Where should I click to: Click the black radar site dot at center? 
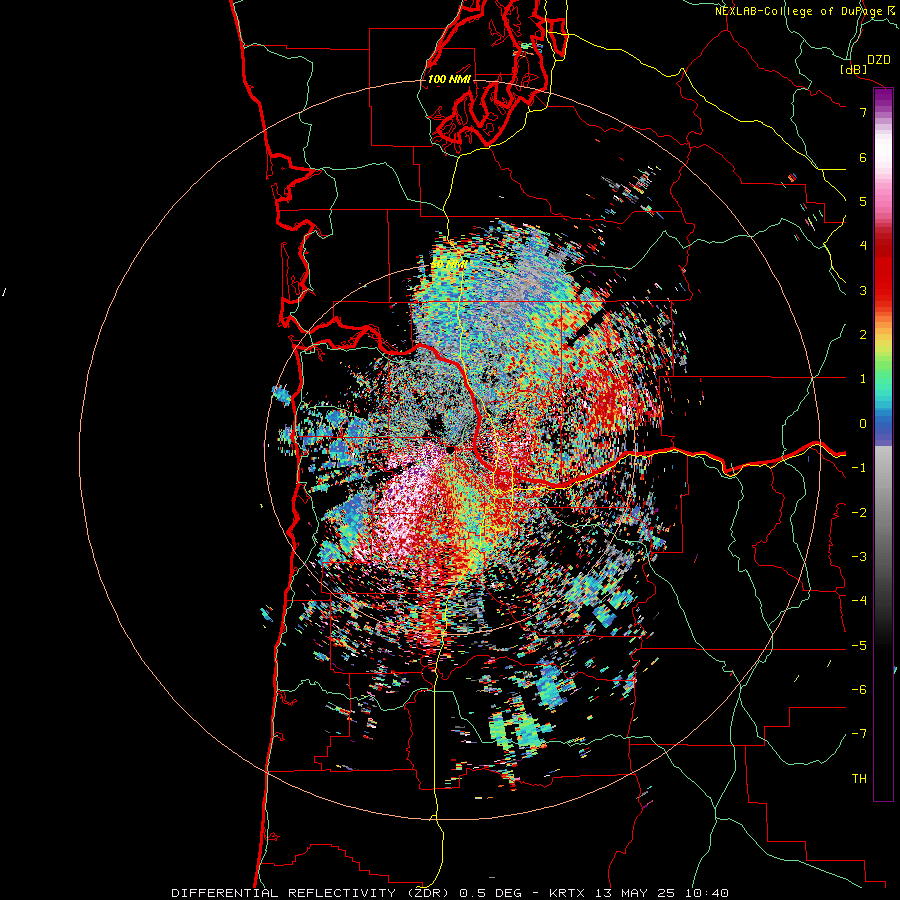tap(451, 450)
